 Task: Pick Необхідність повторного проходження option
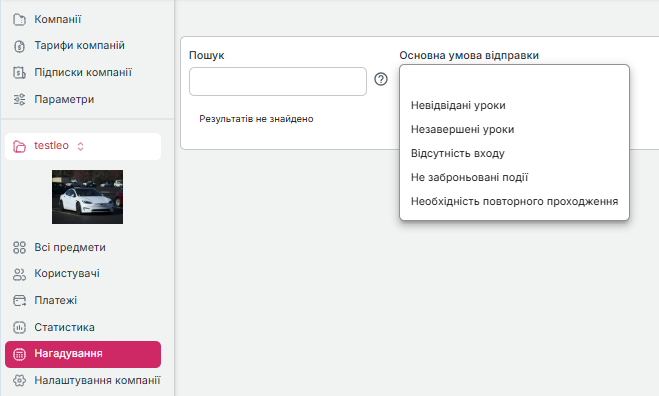514,201
